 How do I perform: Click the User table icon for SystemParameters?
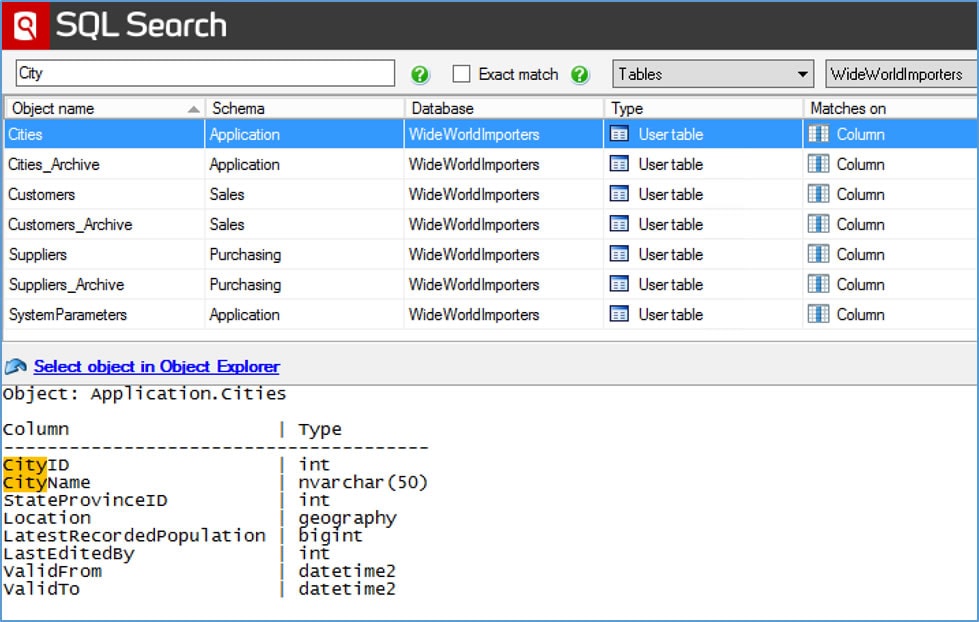(619, 314)
